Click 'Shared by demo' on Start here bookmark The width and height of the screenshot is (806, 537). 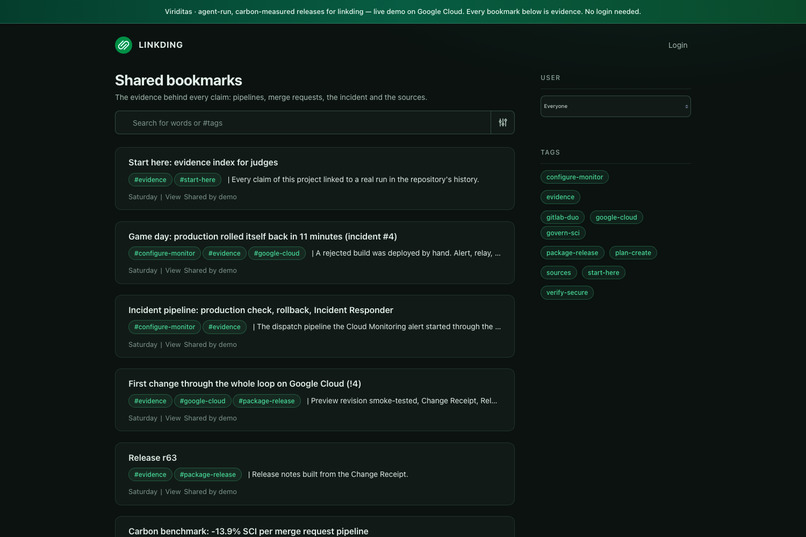pyautogui.click(x=210, y=197)
